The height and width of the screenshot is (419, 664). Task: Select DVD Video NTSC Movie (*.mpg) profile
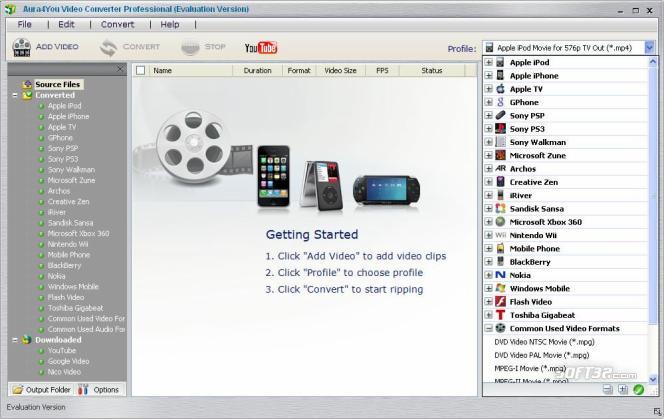tap(545, 341)
